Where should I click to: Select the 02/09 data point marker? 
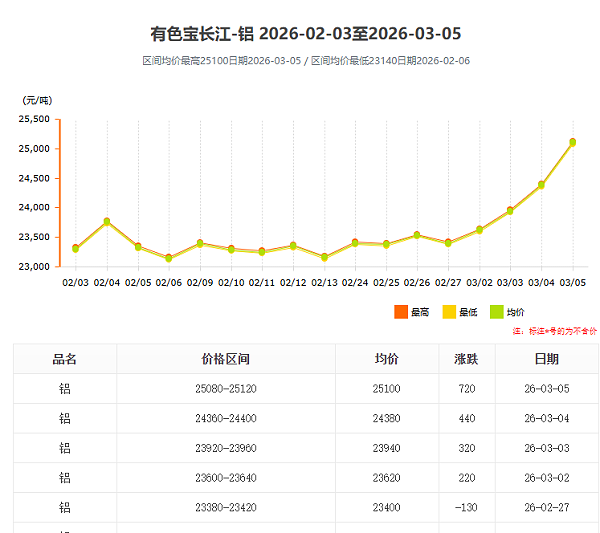click(200, 243)
